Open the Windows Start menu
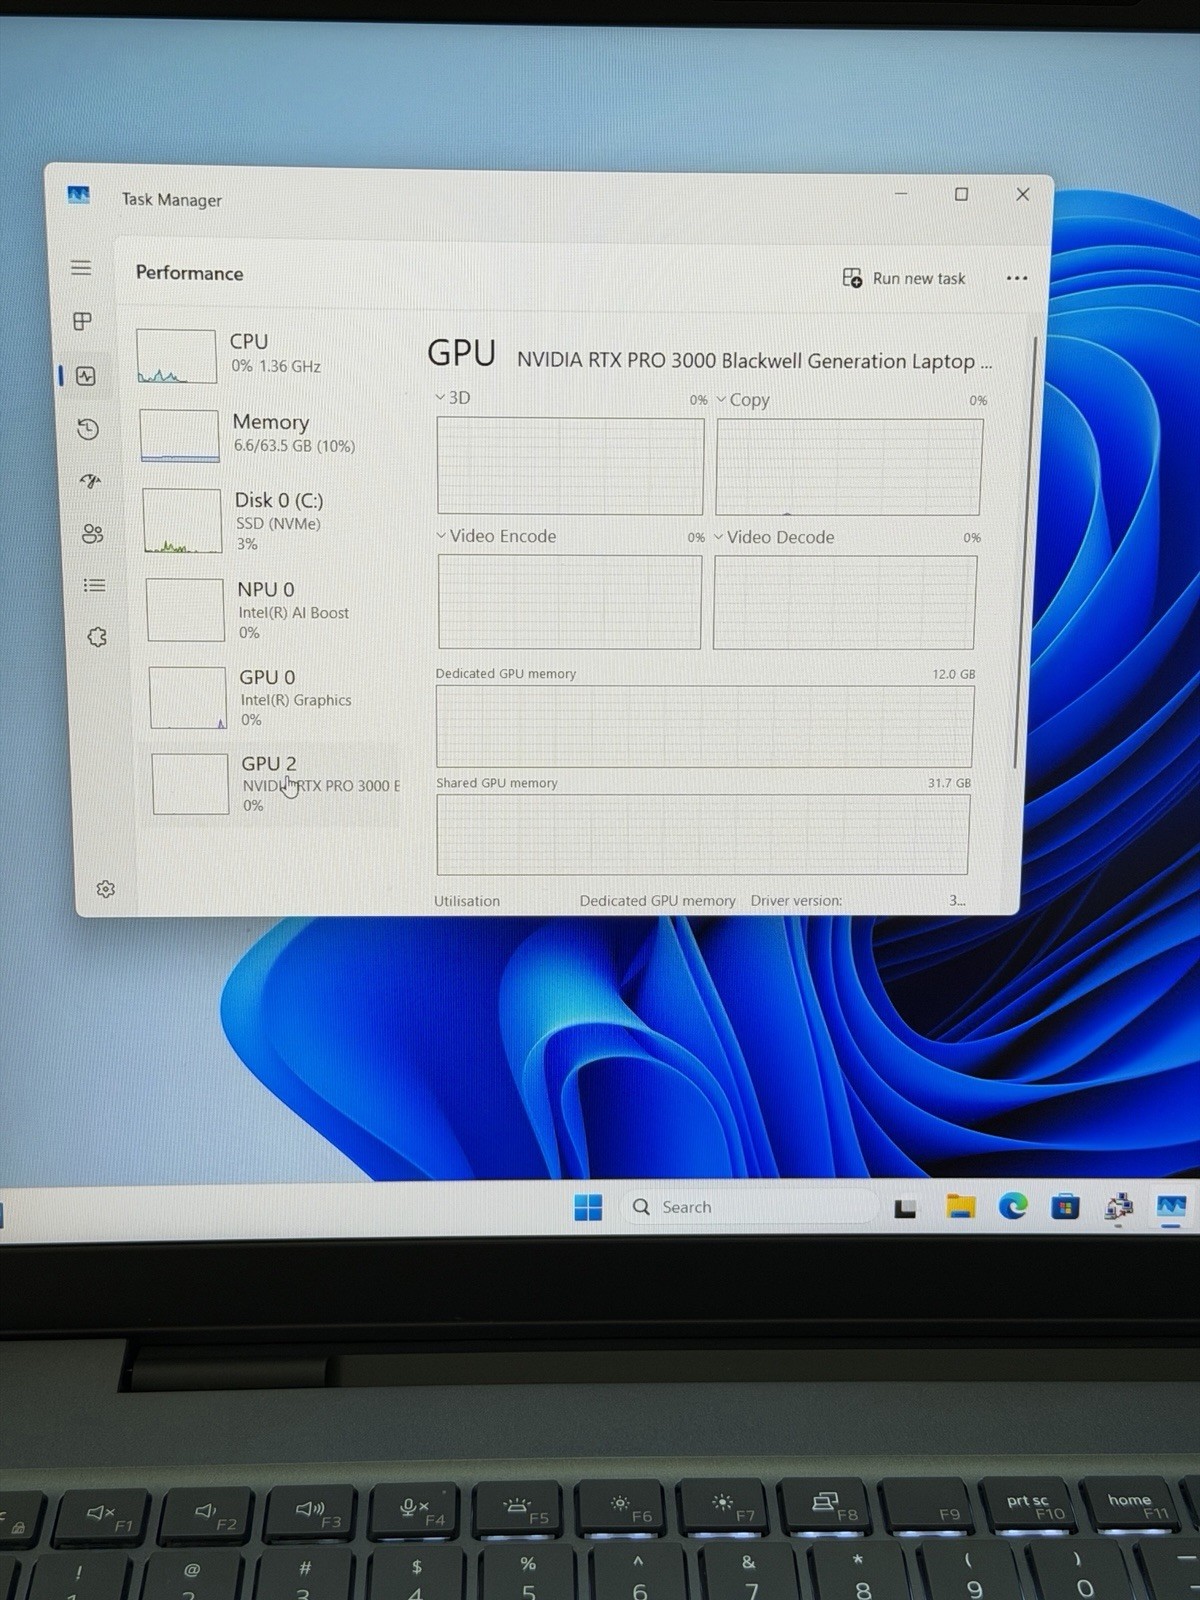 pyautogui.click(x=588, y=1208)
